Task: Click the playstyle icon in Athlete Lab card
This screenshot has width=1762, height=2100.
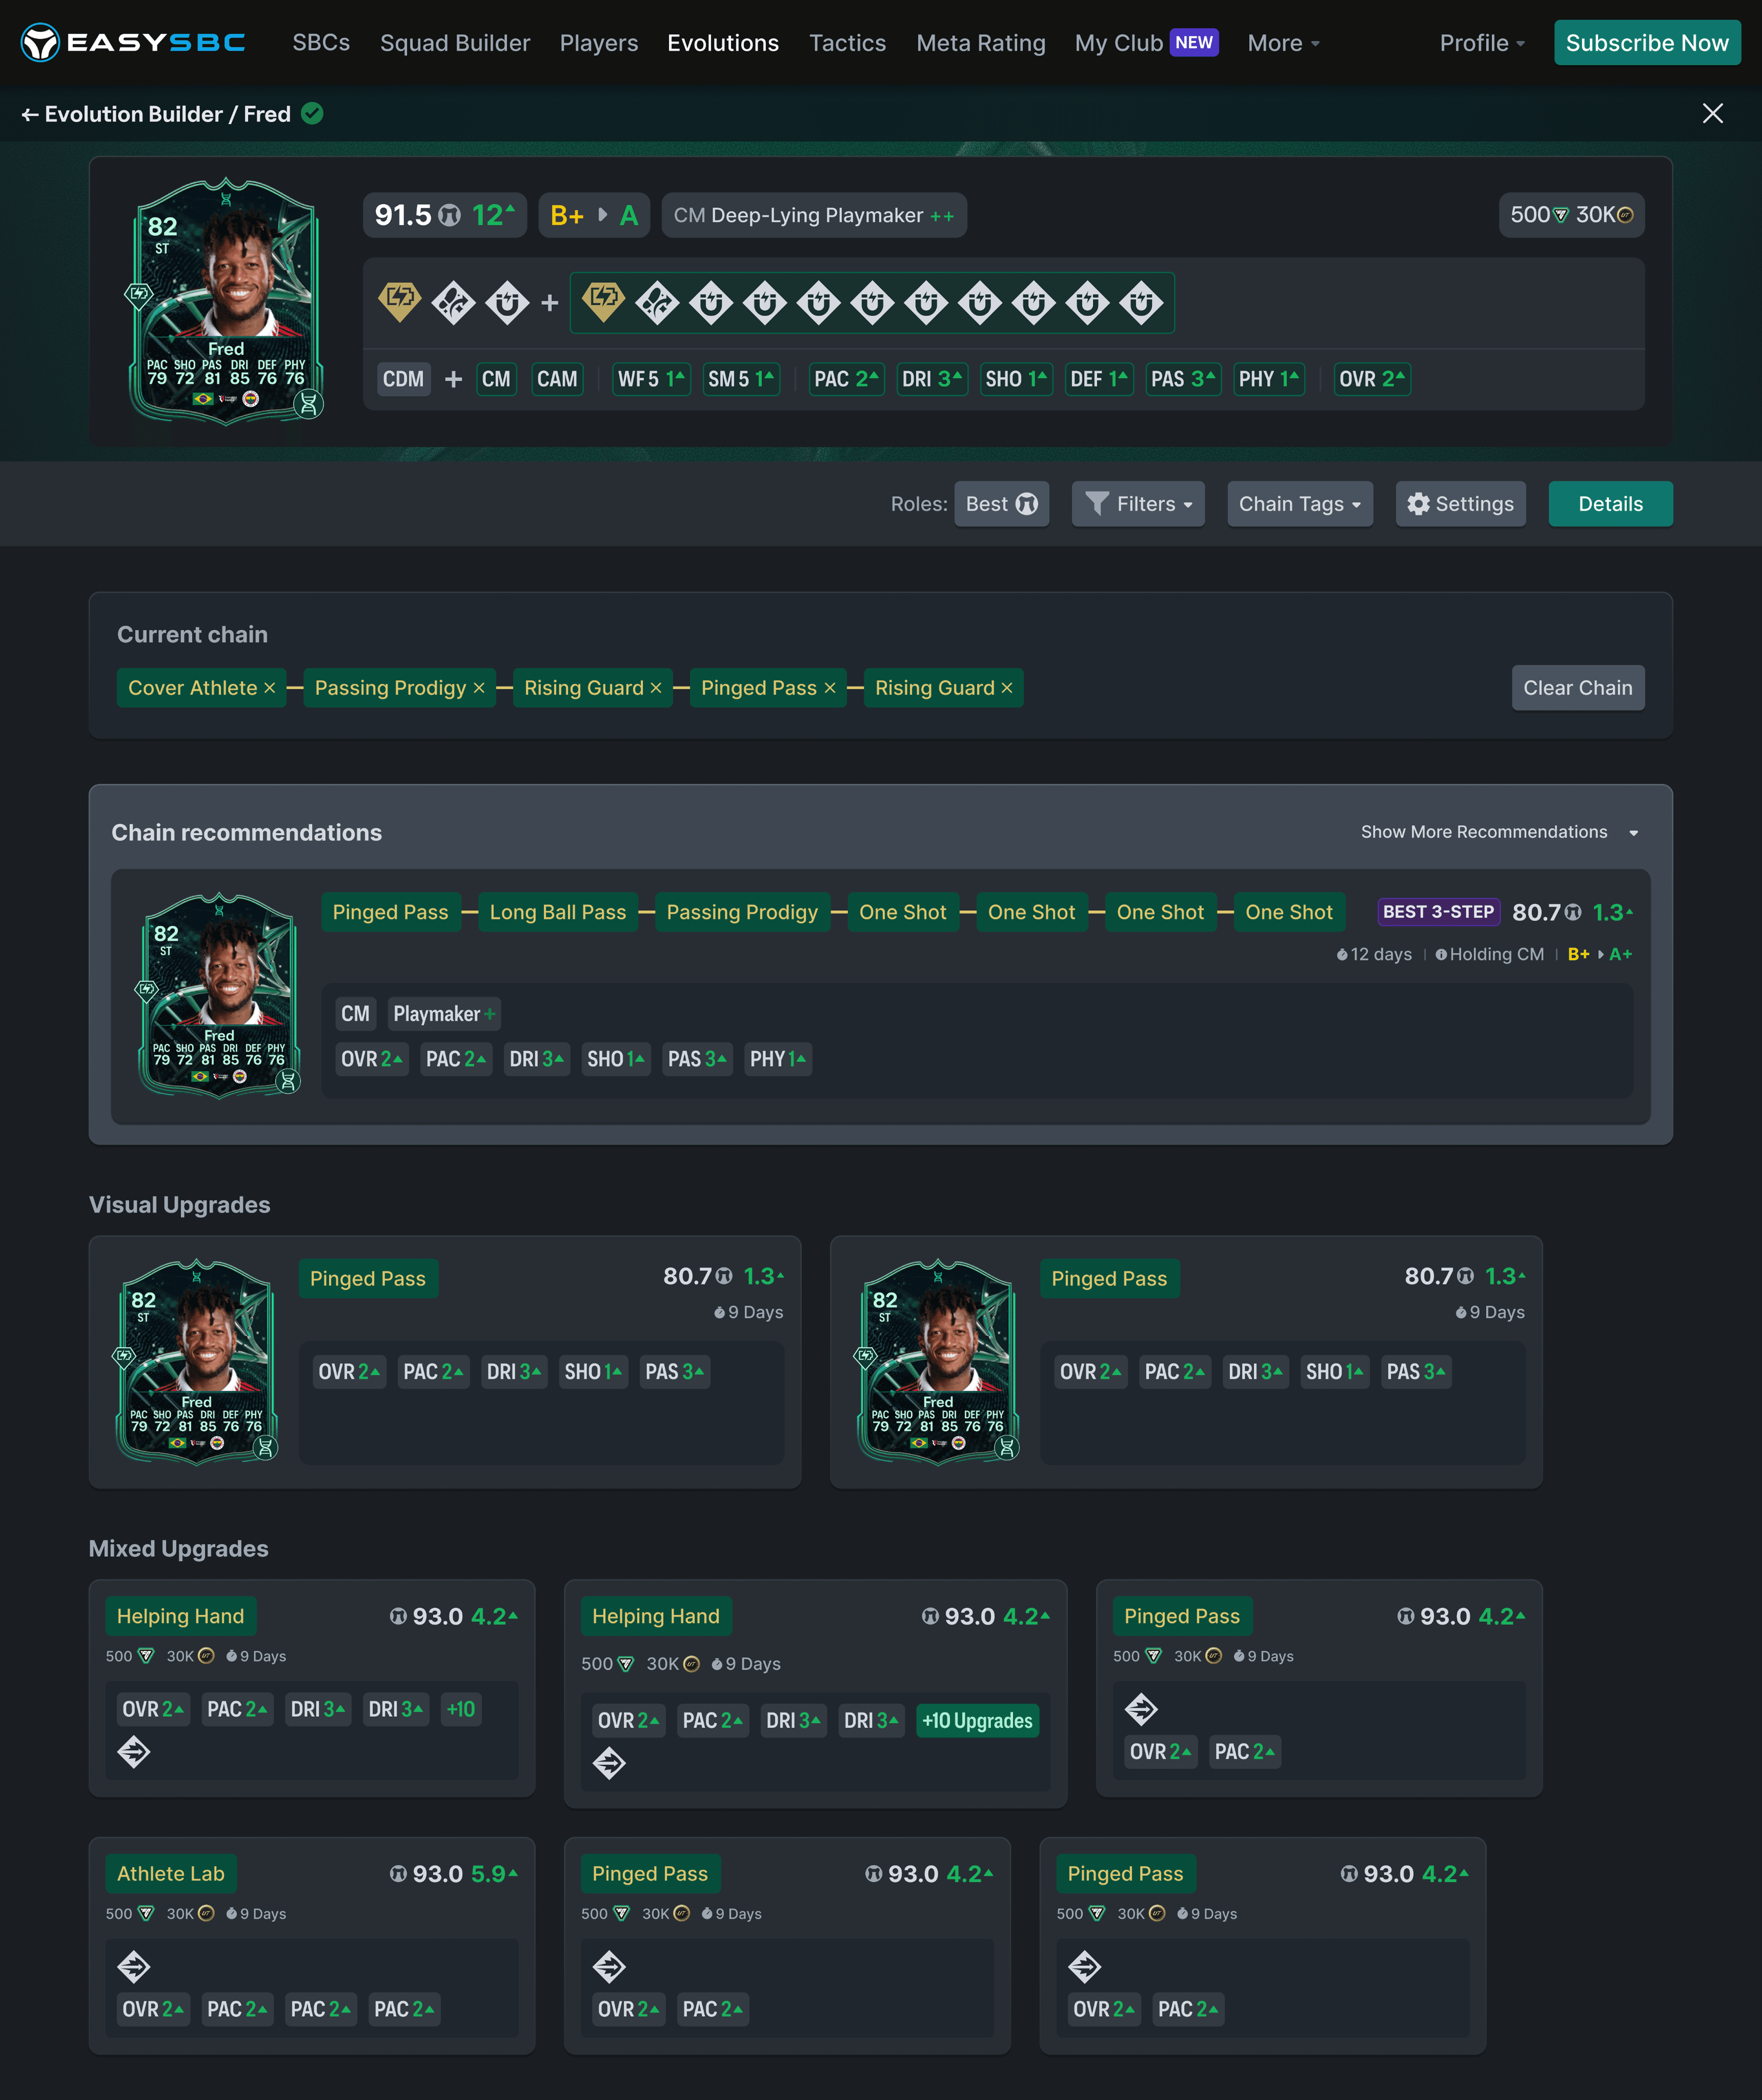Action: 134,1967
